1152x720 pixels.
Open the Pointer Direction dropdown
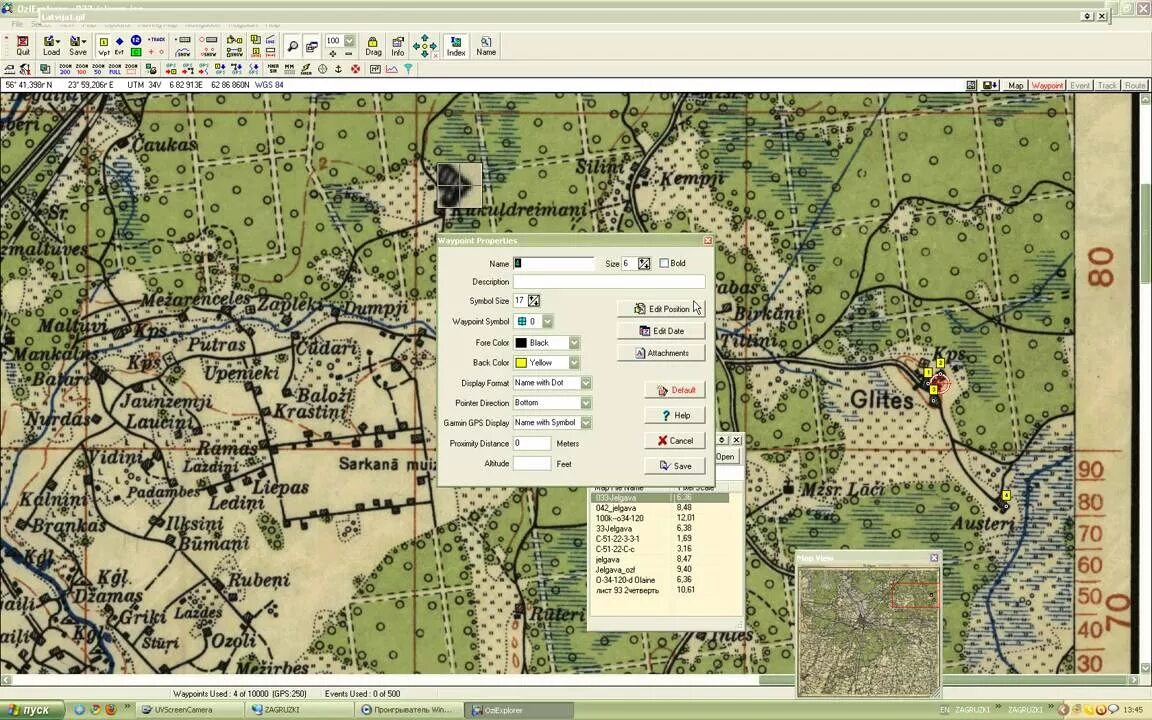(586, 403)
